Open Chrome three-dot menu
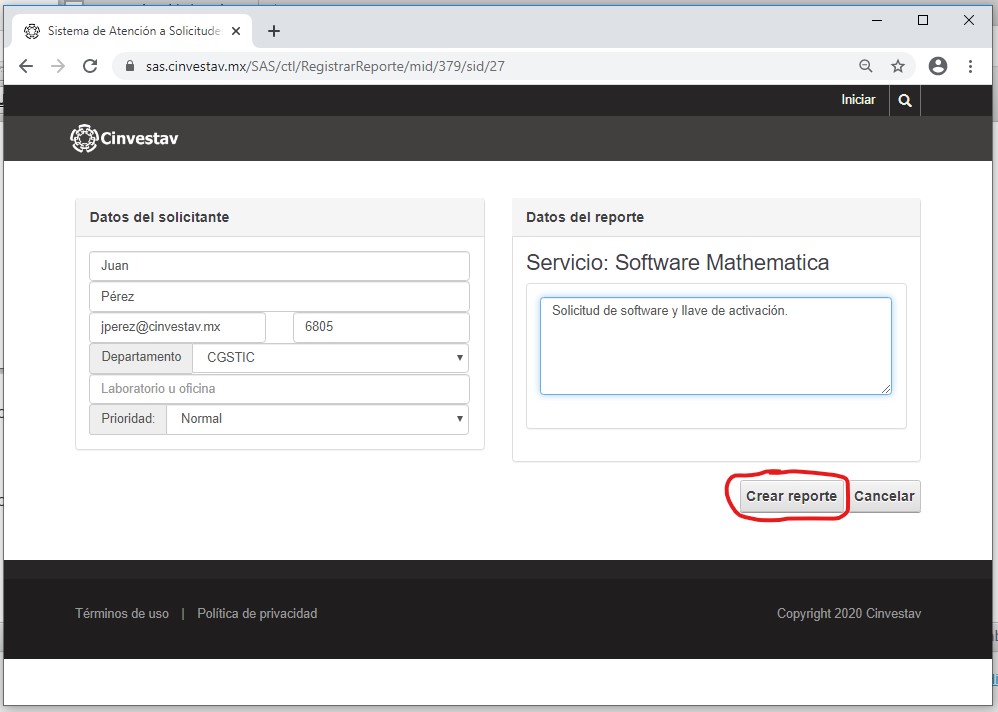 point(970,66)
